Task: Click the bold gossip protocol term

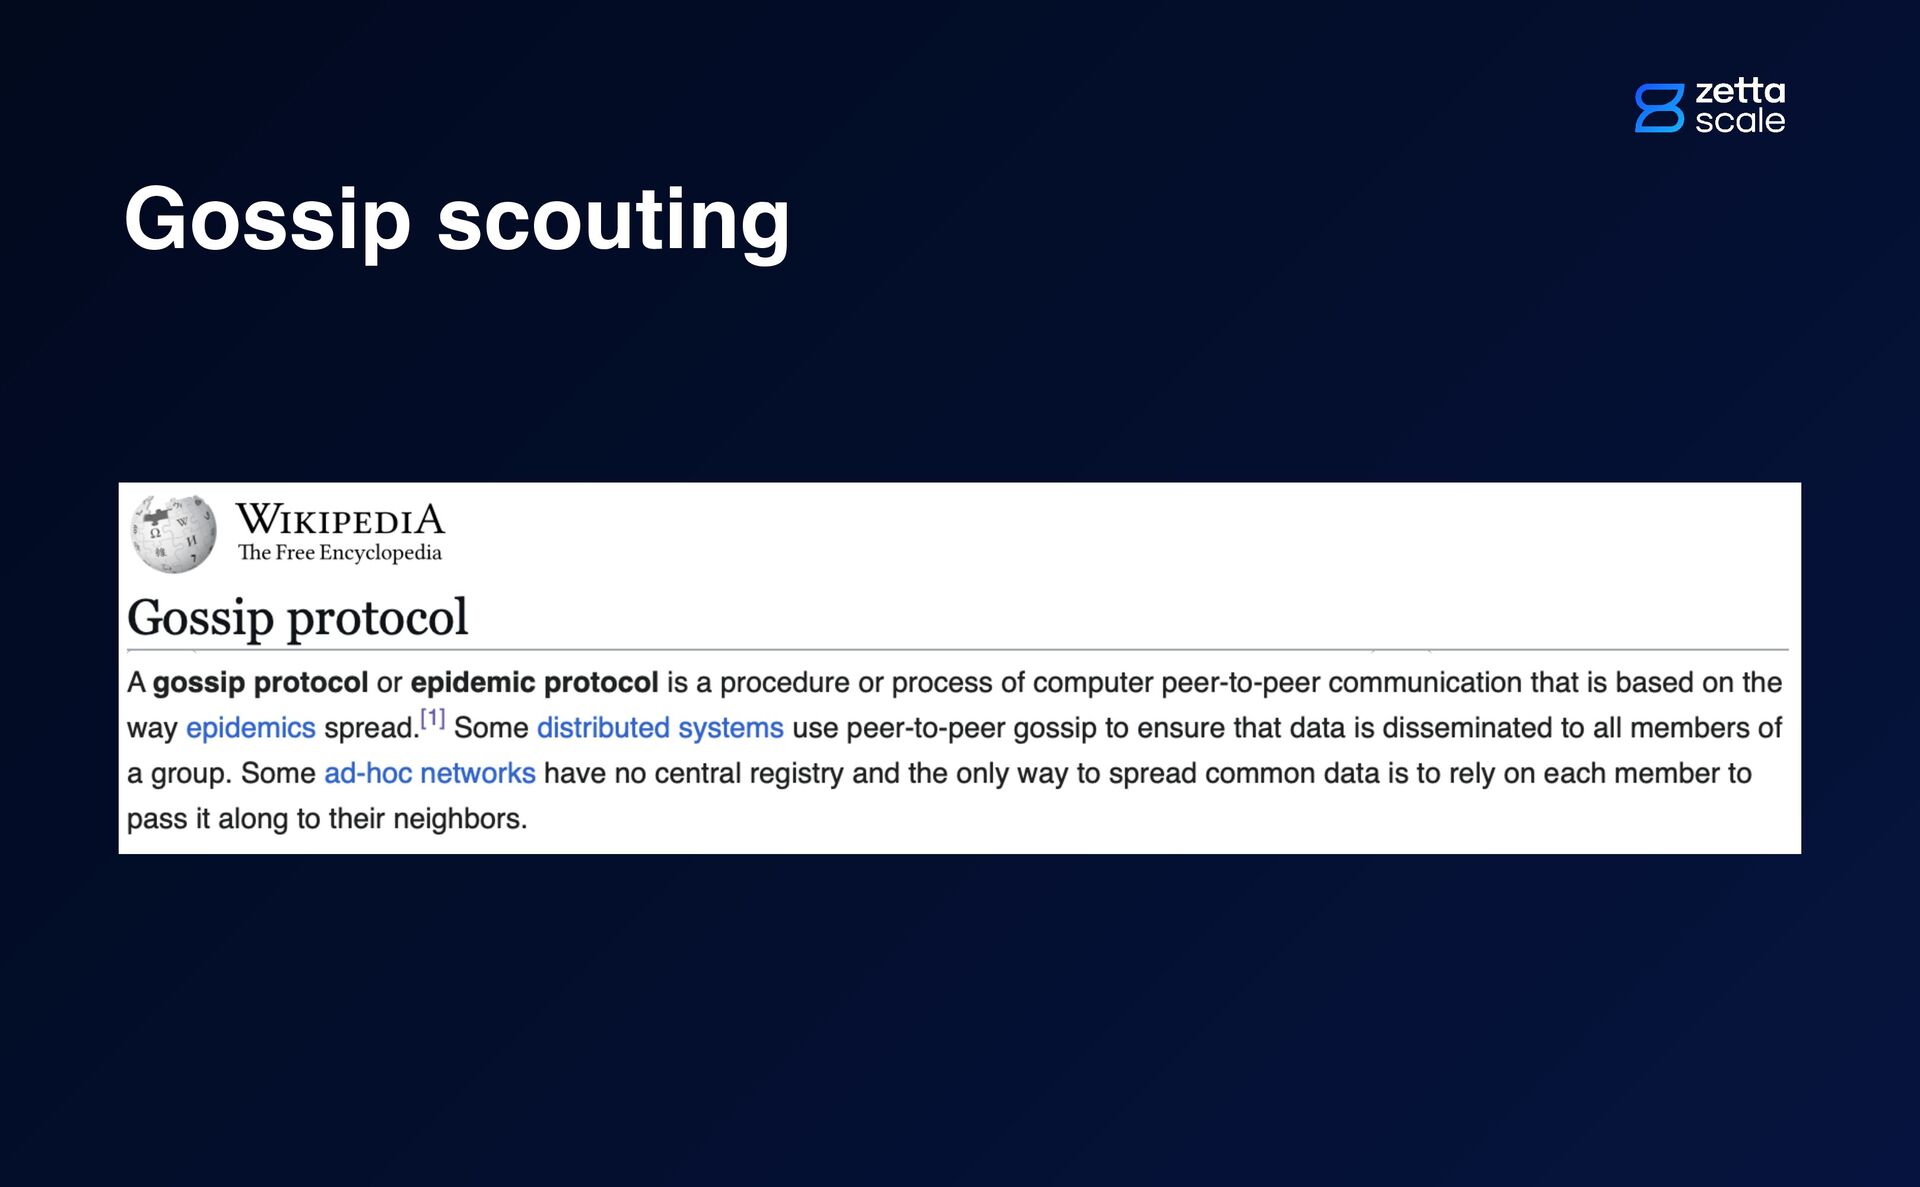Action: pyautogui.click(x=260, y=682)
